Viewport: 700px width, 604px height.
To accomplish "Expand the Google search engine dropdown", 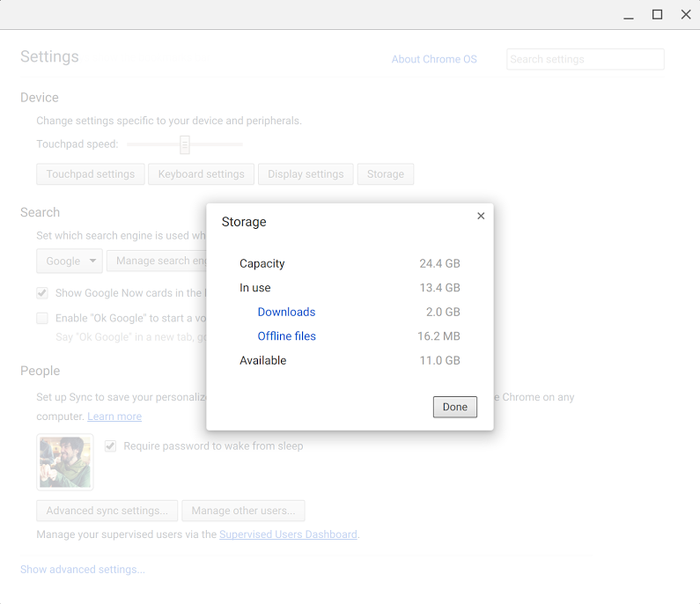I will coord(70,261).
